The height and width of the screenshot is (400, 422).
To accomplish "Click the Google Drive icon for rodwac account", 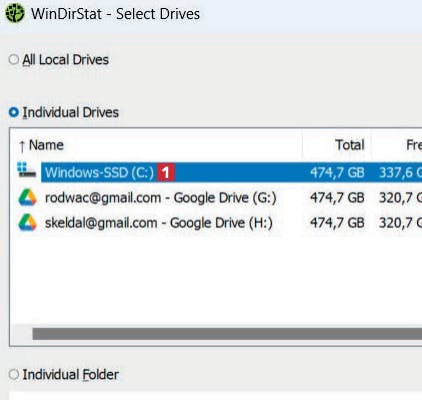I will tap(27, 197).
